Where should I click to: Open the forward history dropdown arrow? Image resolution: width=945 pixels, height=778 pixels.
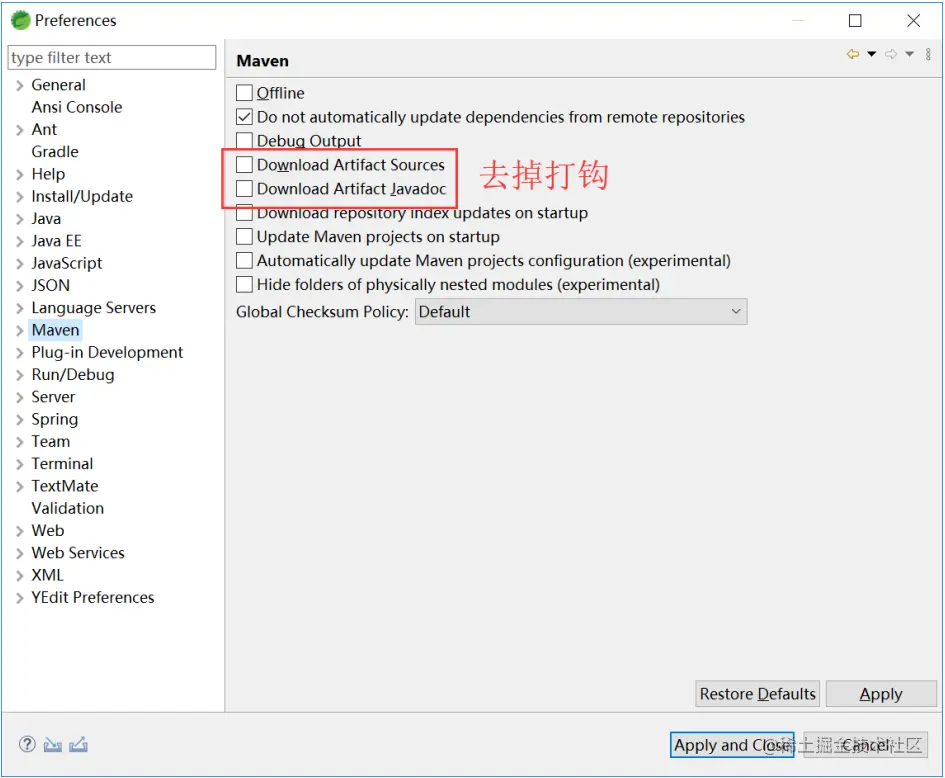pos(909,54)
